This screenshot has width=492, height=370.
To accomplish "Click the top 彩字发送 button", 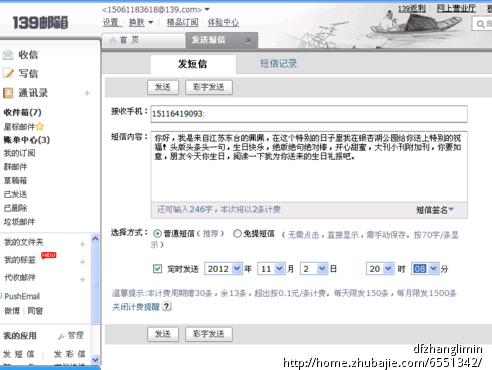I will click(x=209, y=87).
